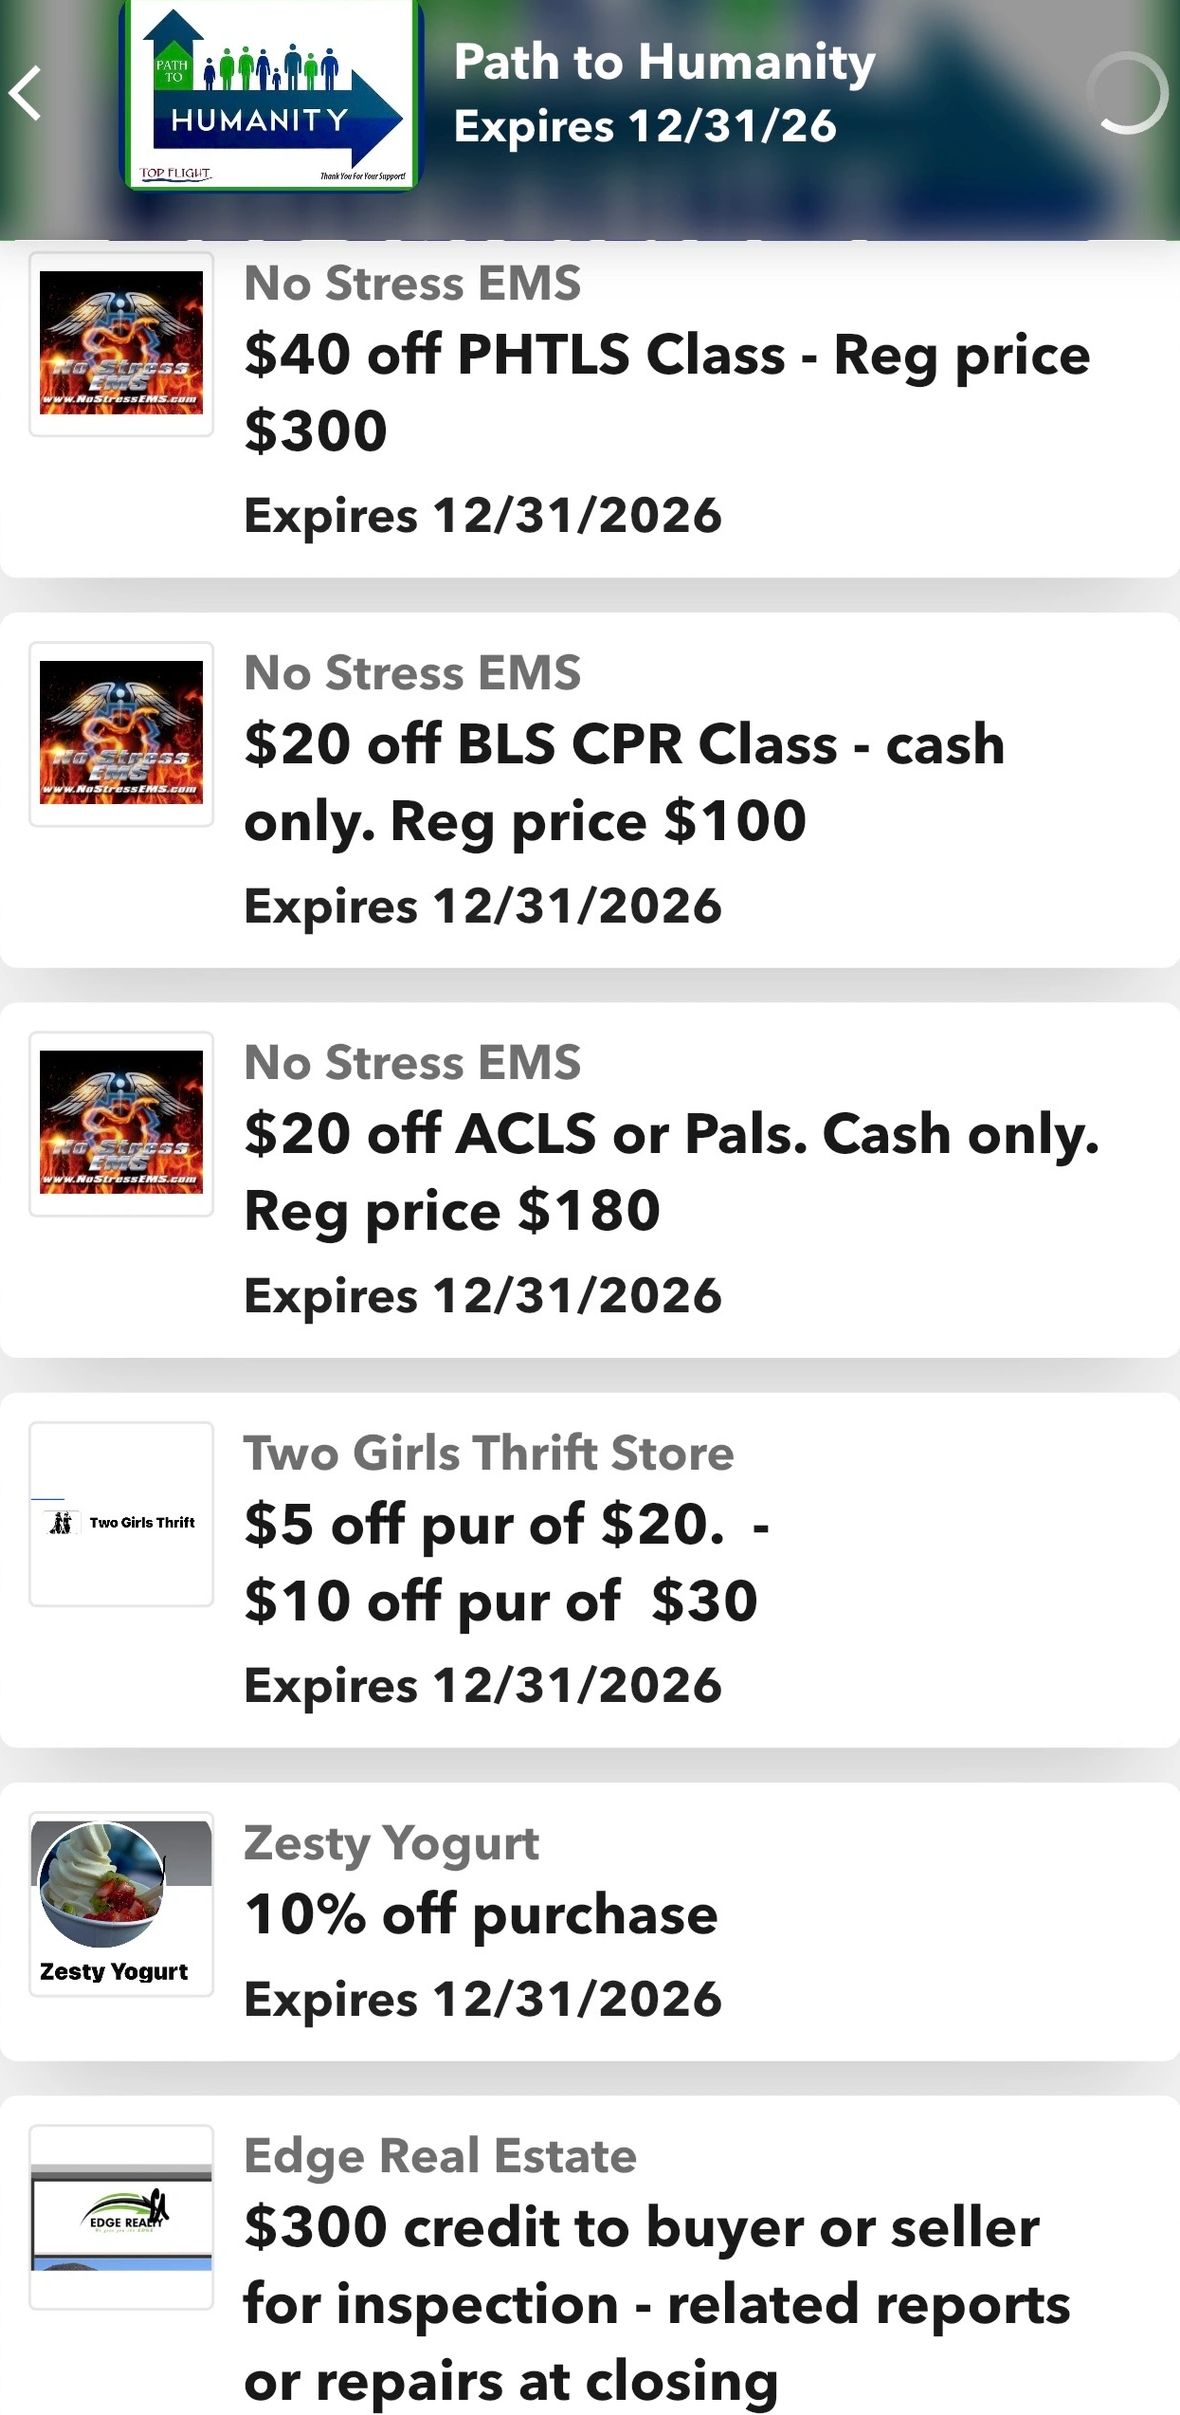Tap the Zesty Yogurt logo image
The height and width of the screenshot is (2415, 1180).
pos(121,1903)
